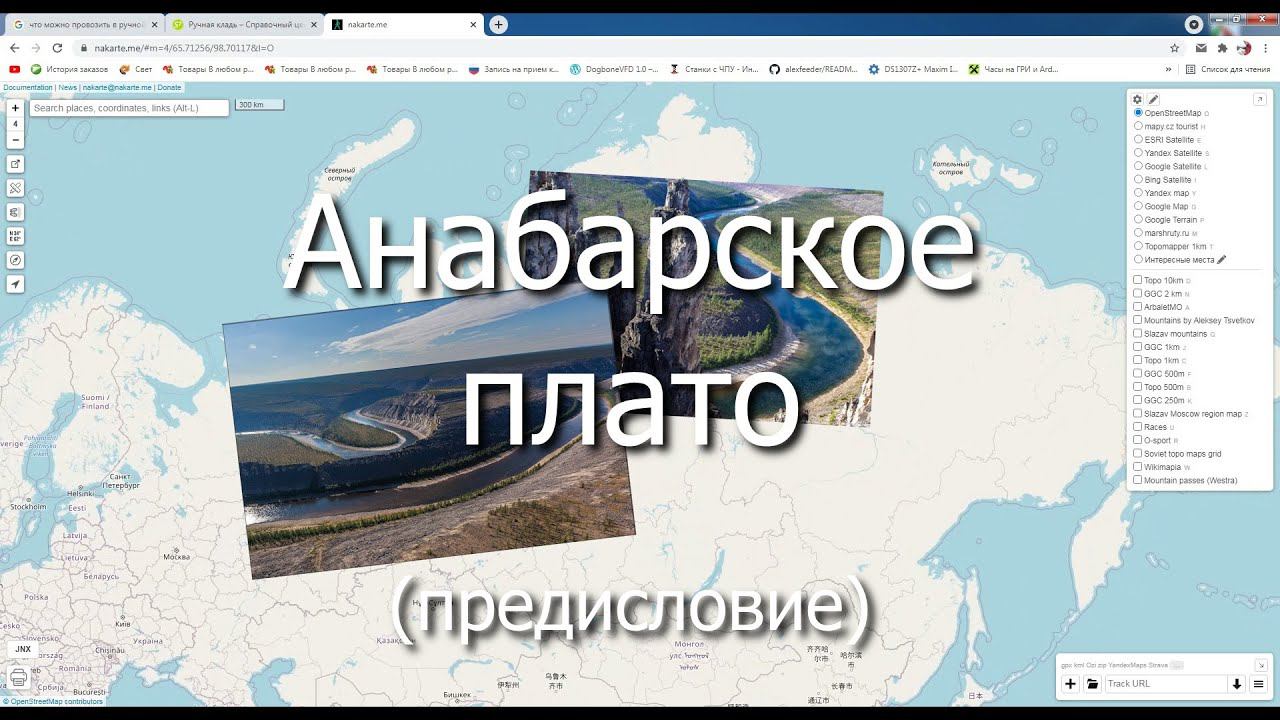1280x720 pixels.
Task: Enable Wikimapia overlay
Action: [x=1137, y=467]
